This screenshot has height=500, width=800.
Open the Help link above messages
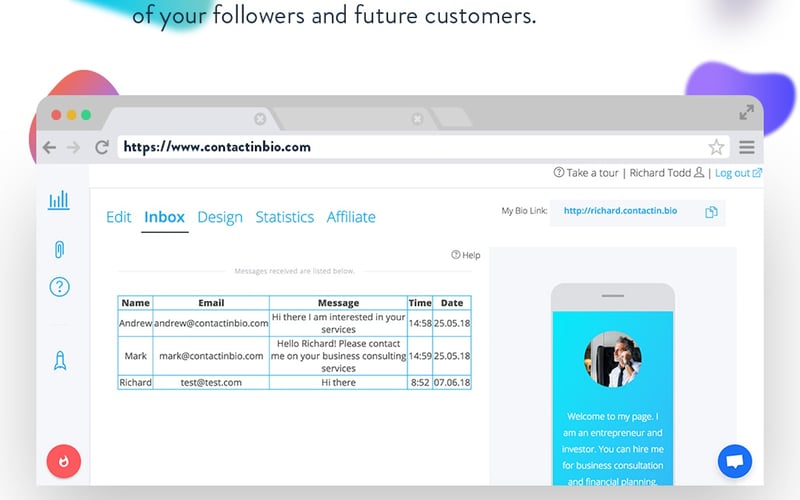[466, 255]
